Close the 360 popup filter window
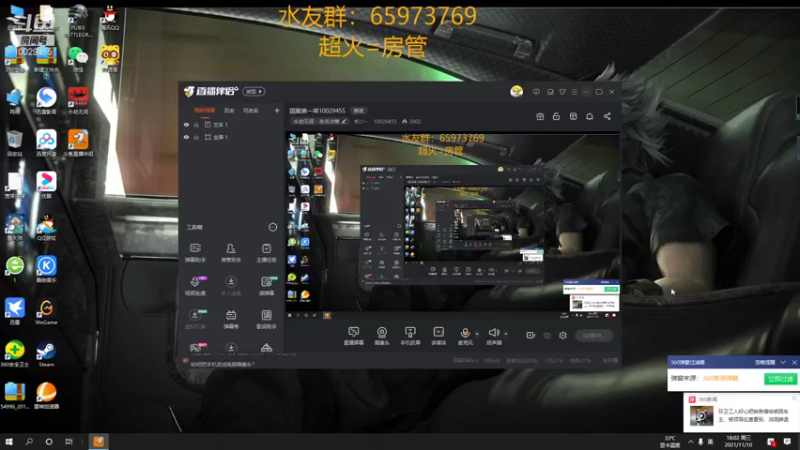The image size is (800, 450). point(794,362)
